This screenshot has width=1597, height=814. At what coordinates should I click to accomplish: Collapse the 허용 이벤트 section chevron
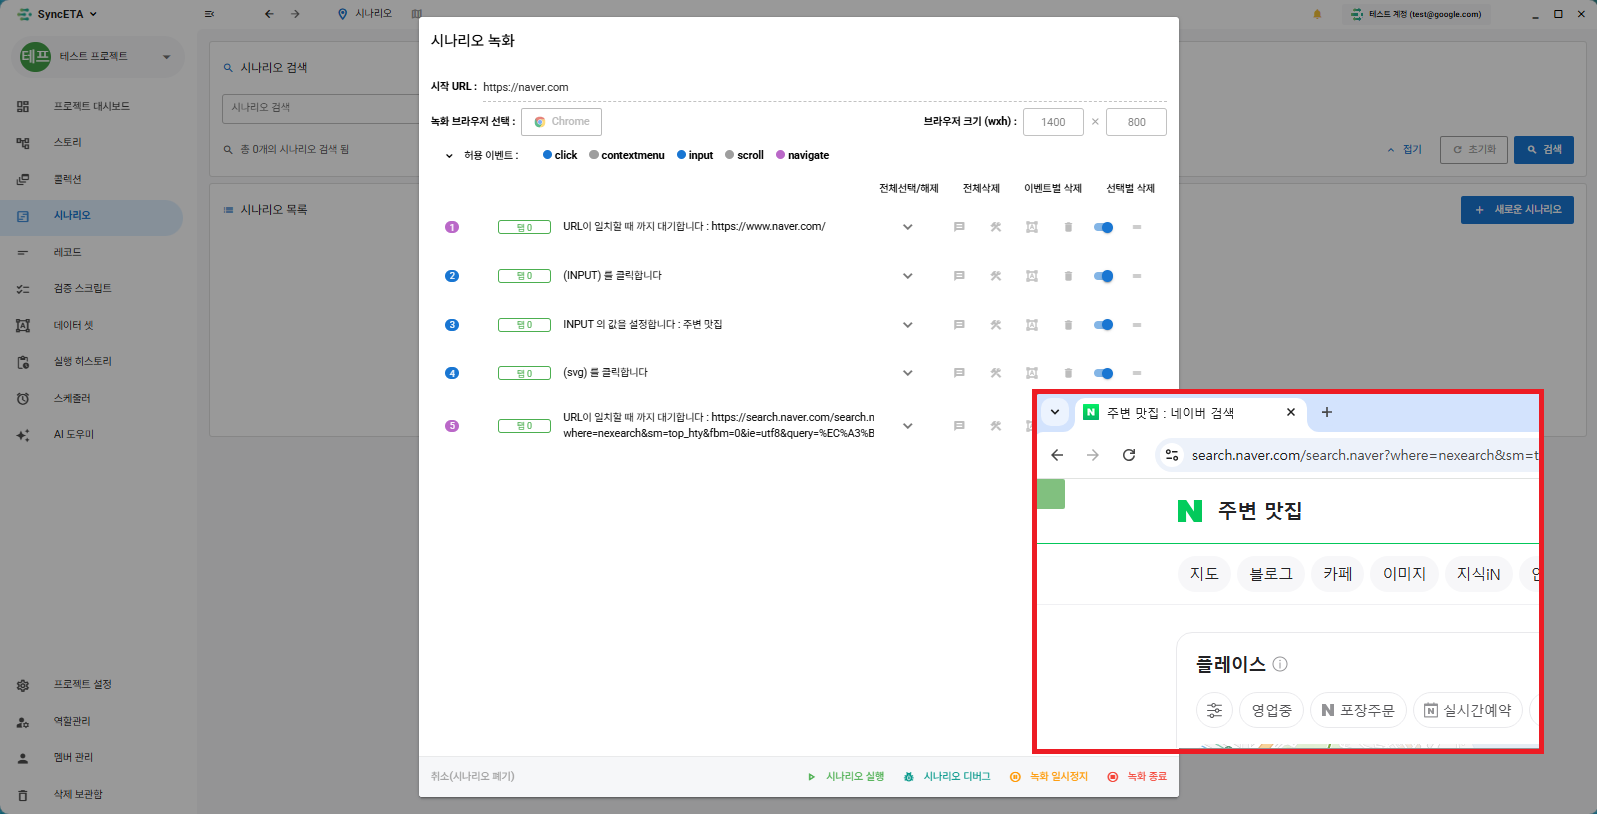pos(449,156)
